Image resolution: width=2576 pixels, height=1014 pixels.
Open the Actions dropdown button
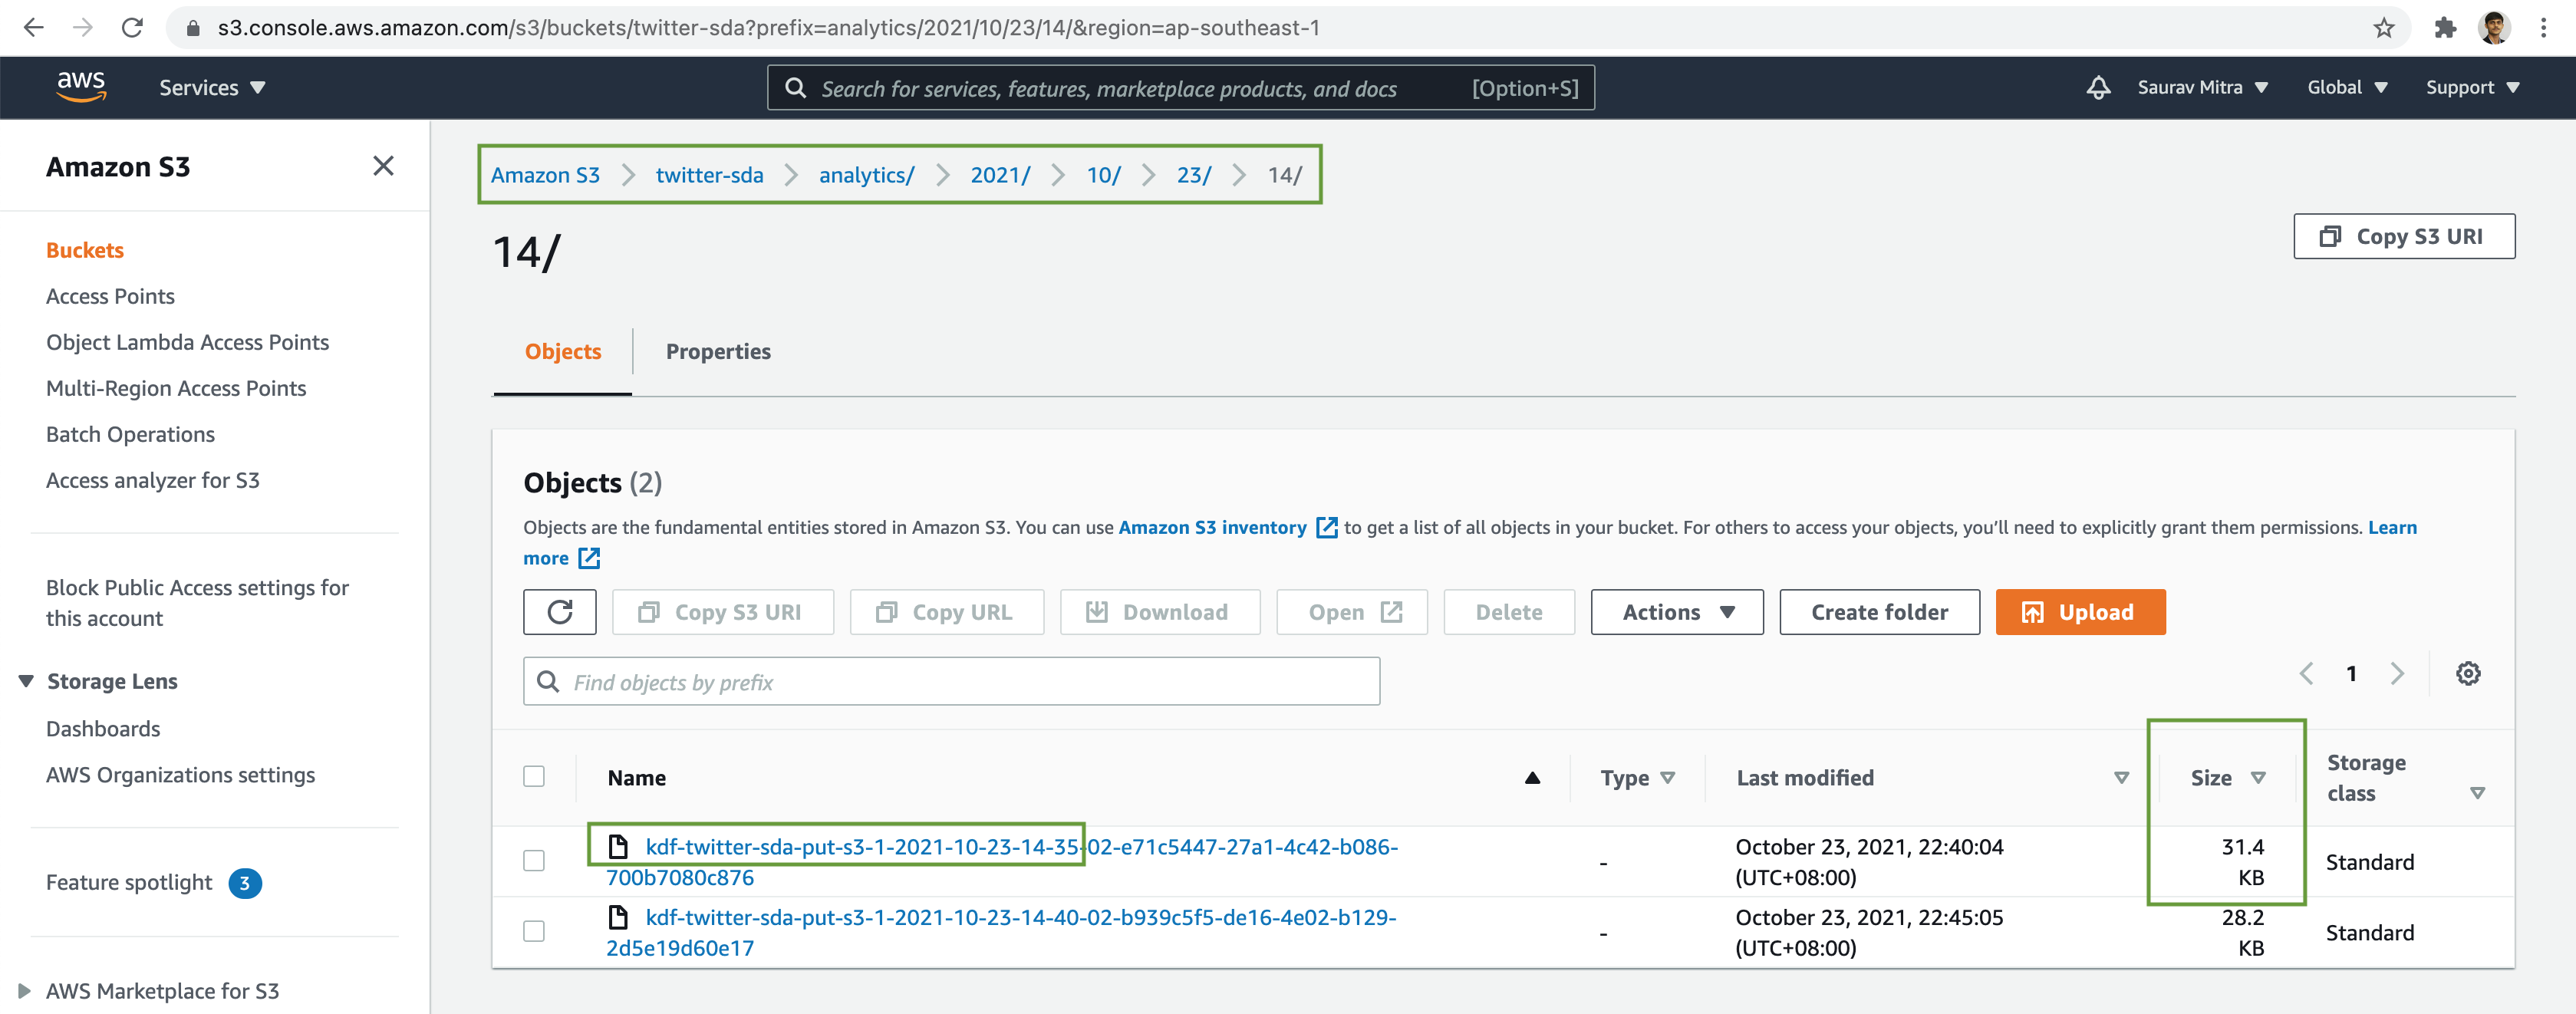click(x=1677, y=612)
